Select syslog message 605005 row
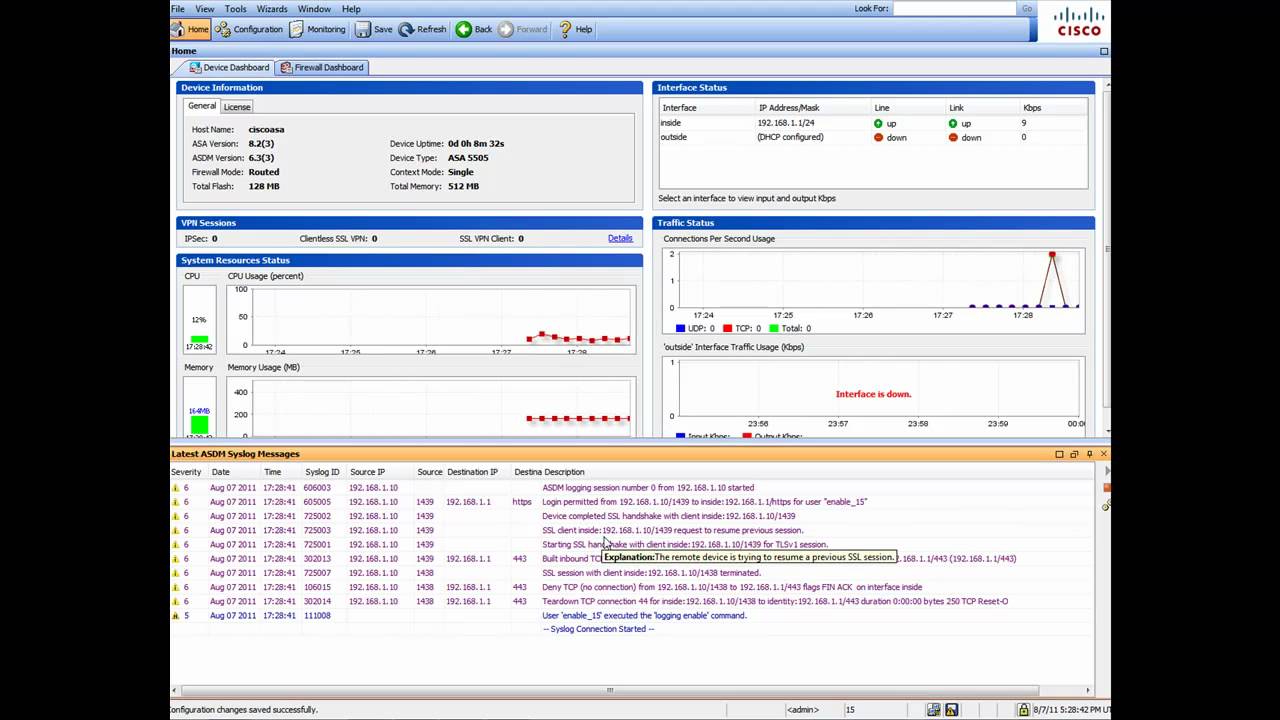 point(632,502)
